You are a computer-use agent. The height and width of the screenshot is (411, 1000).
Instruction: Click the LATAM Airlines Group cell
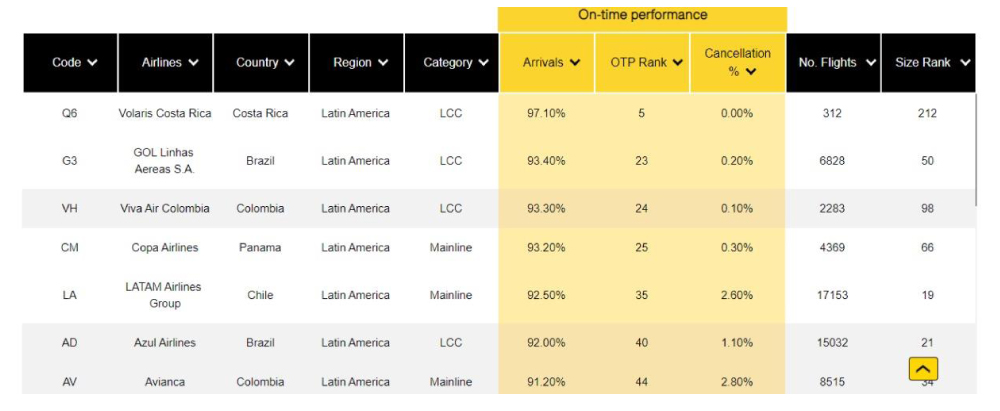tap(165, 294)
